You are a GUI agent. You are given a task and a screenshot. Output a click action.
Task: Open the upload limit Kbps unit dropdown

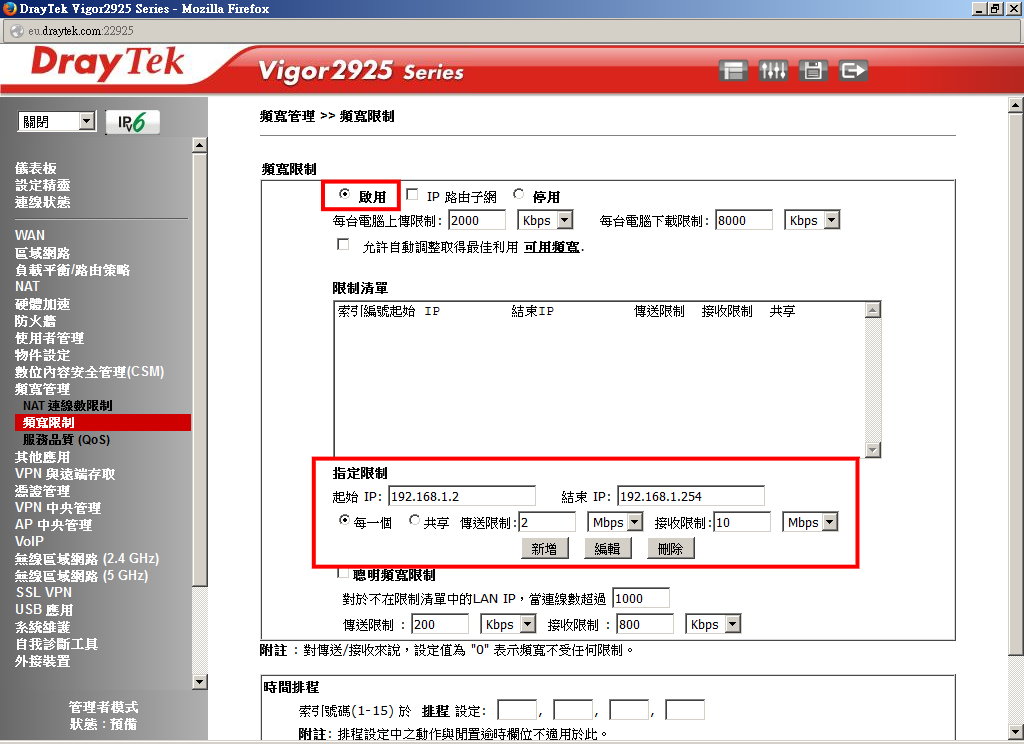[546, 220]
